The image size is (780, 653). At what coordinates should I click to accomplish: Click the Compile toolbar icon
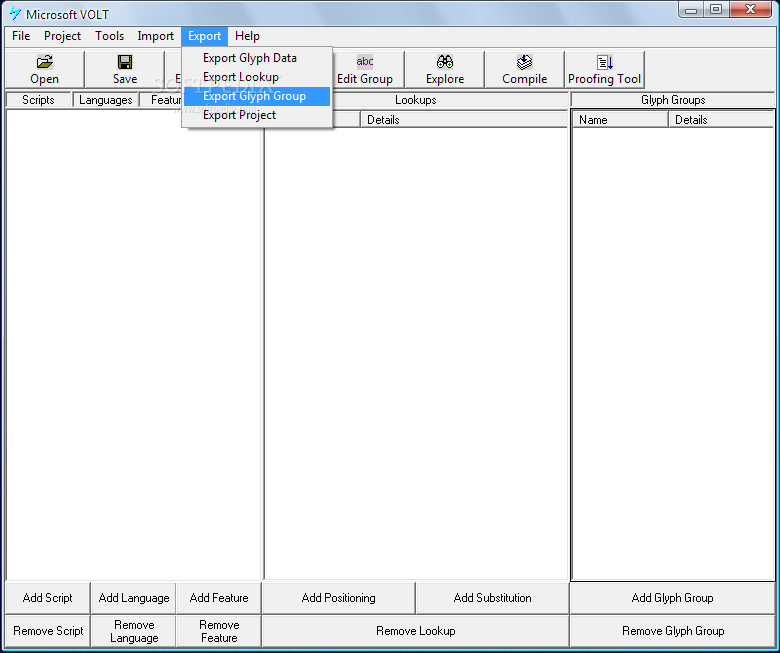point(524,62)
